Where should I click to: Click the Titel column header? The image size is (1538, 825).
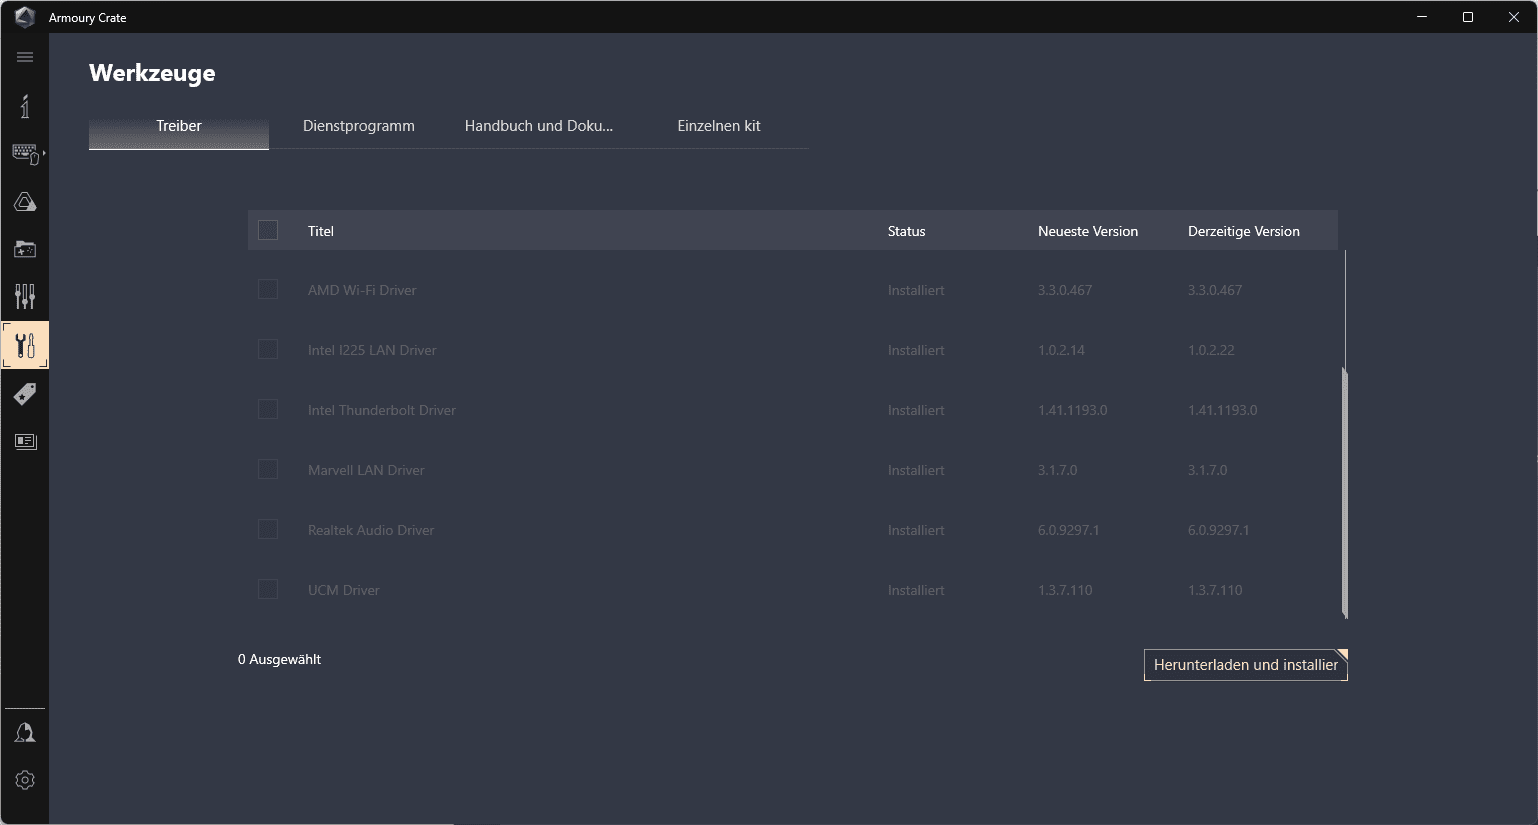click(321, 231)
